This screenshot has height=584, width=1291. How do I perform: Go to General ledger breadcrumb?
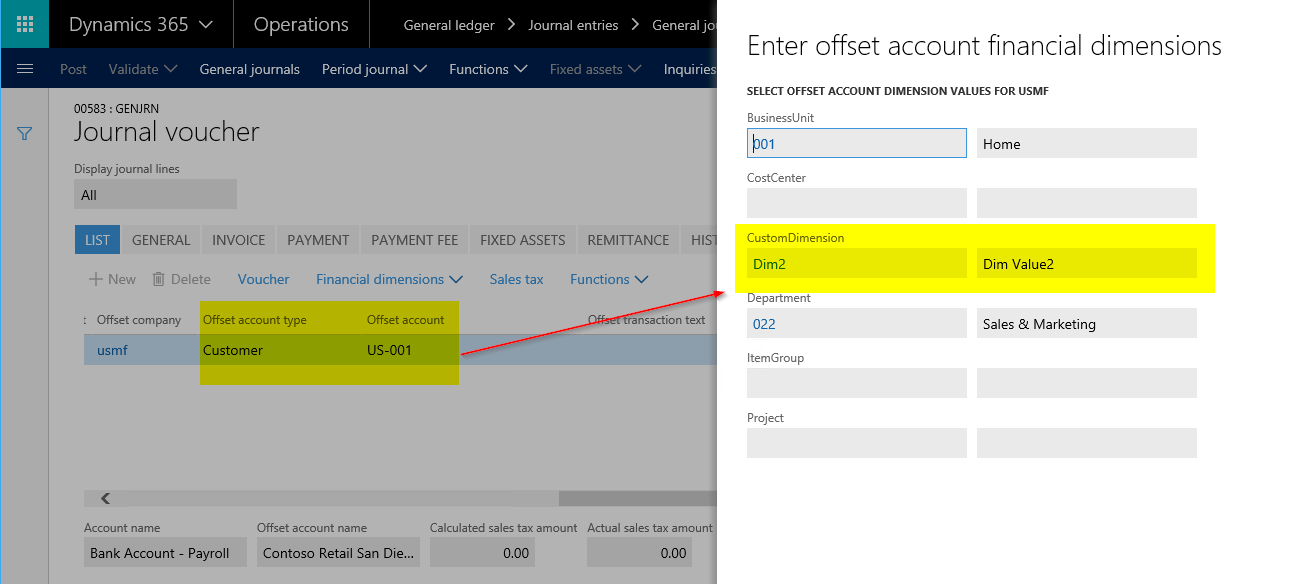448,25
